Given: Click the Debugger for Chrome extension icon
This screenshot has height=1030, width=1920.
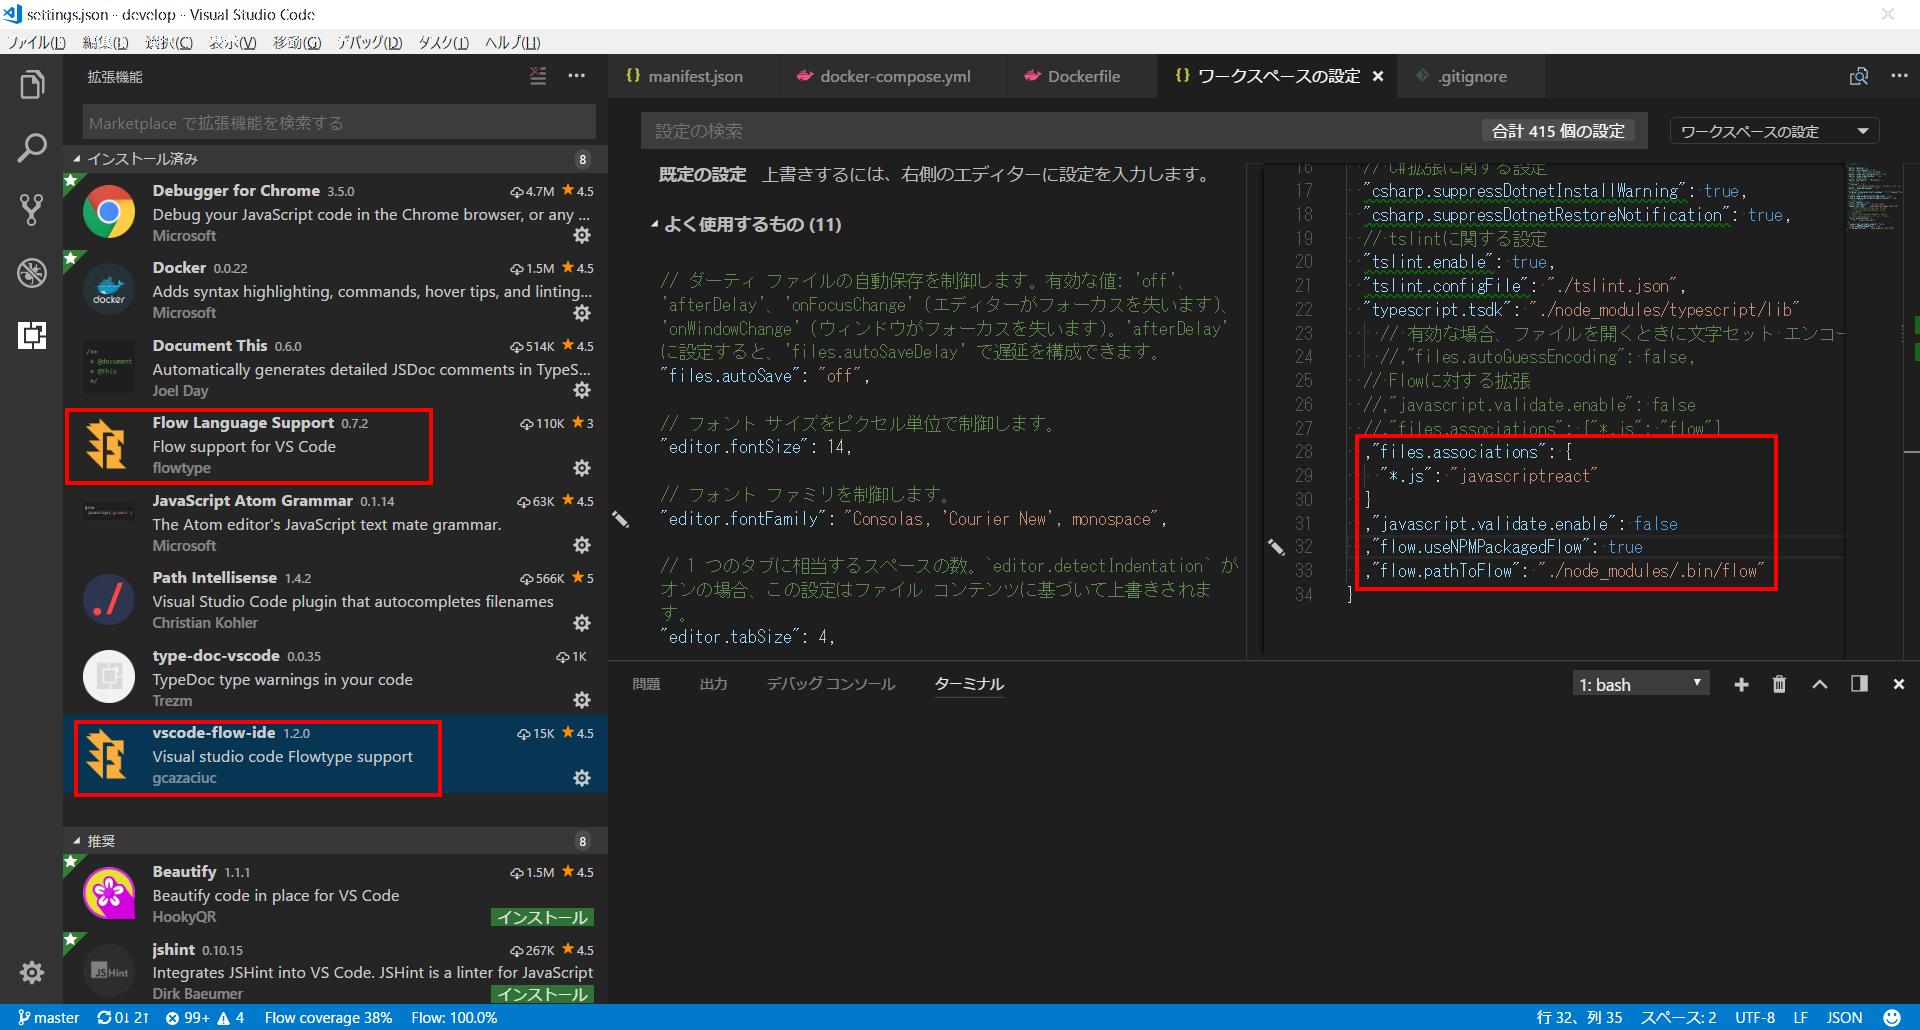Looking at the screenshot, I should click(109, 212).
